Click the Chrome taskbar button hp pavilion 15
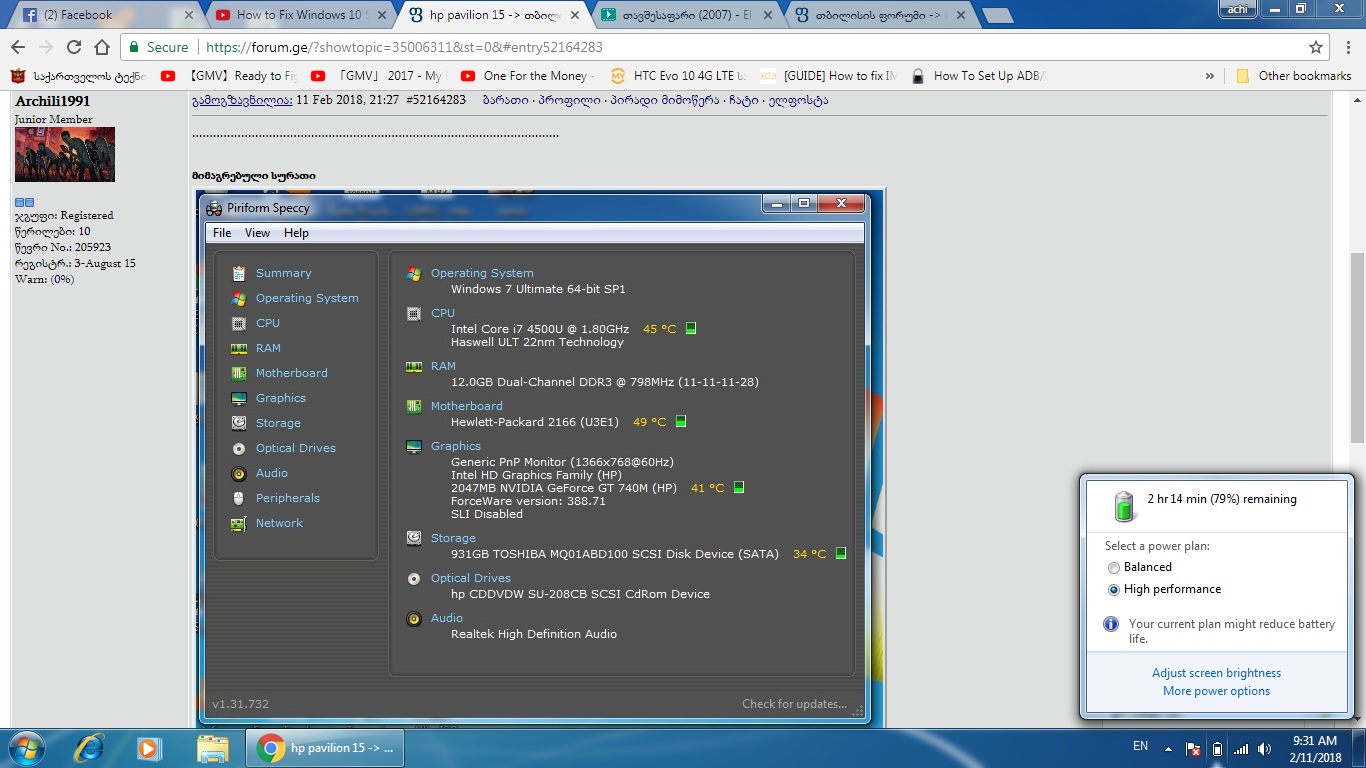 point(327,748)
